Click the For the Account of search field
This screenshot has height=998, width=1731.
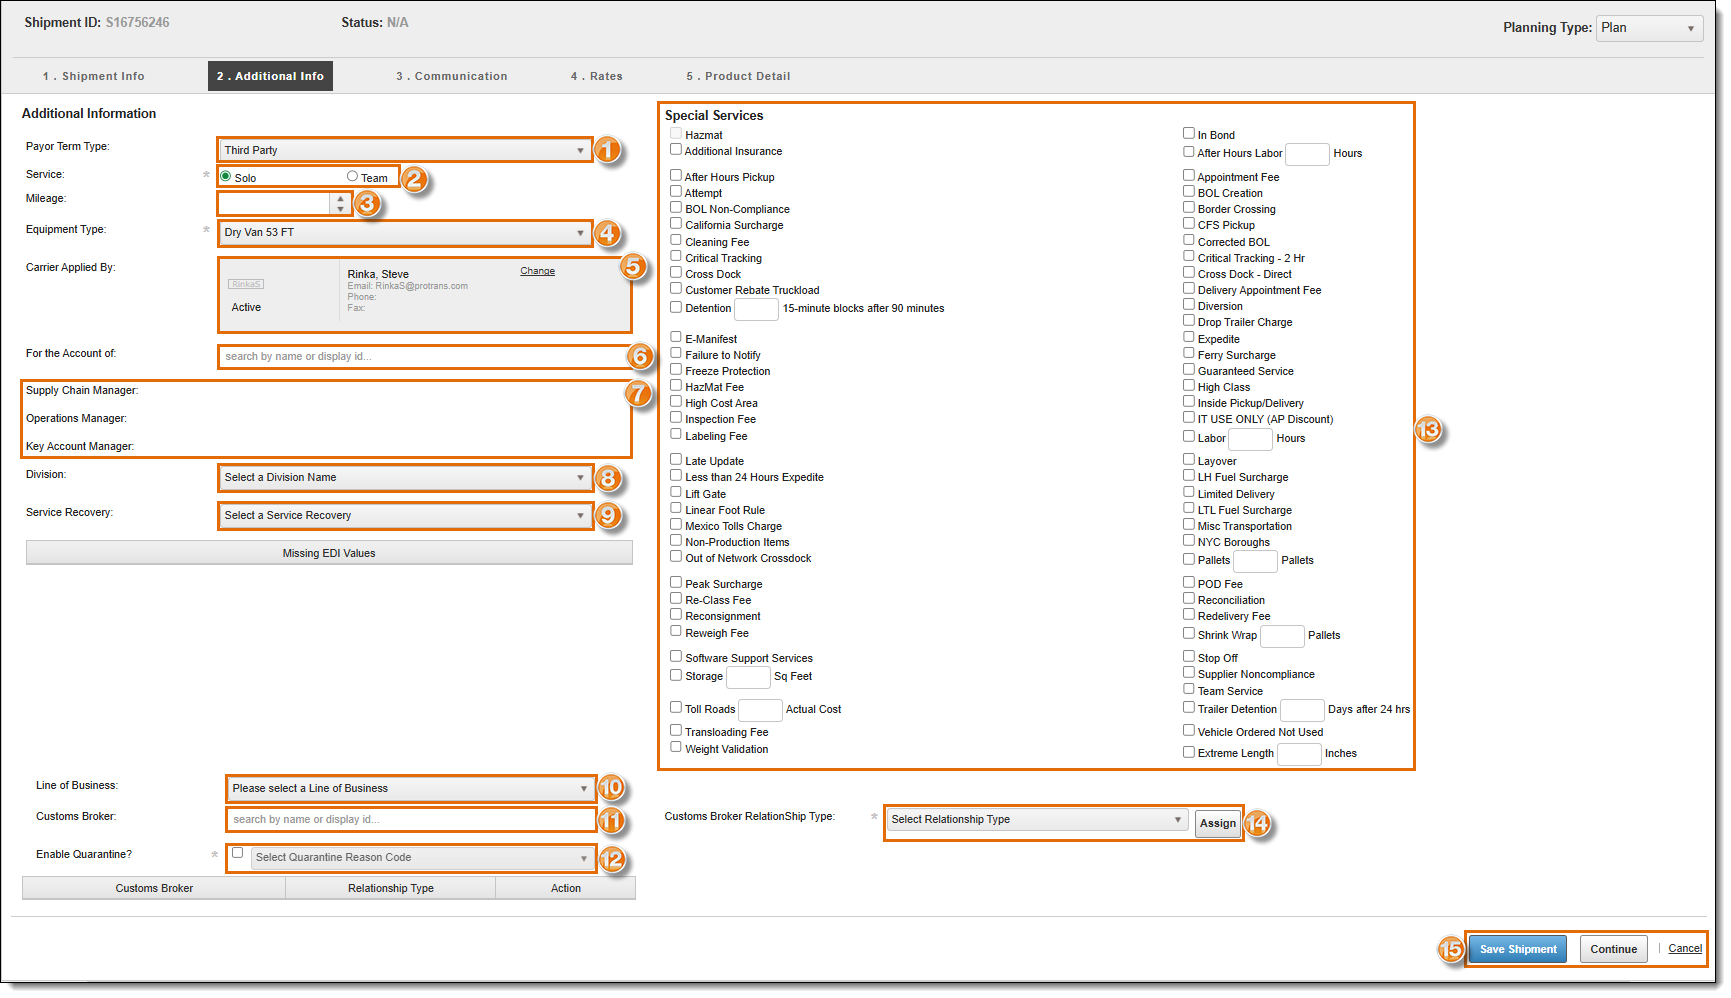point(422,356)
